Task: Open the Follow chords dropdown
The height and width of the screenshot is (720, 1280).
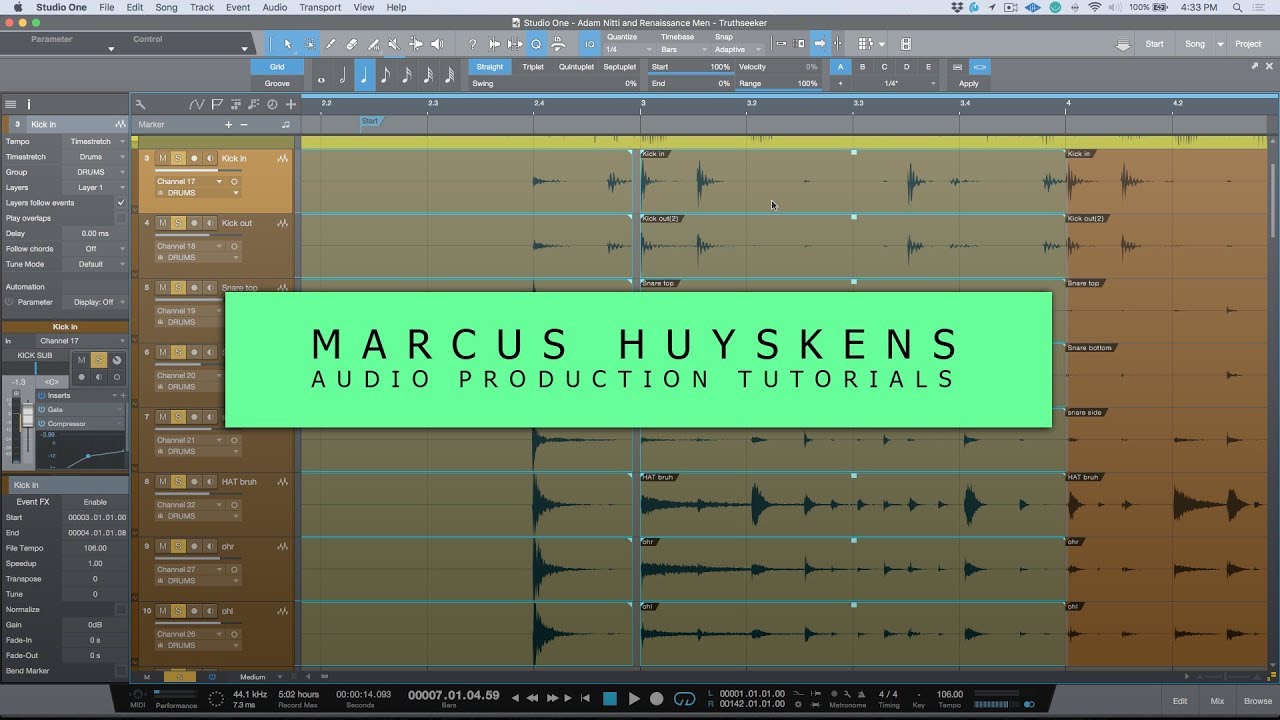Action: click(93, 249)
